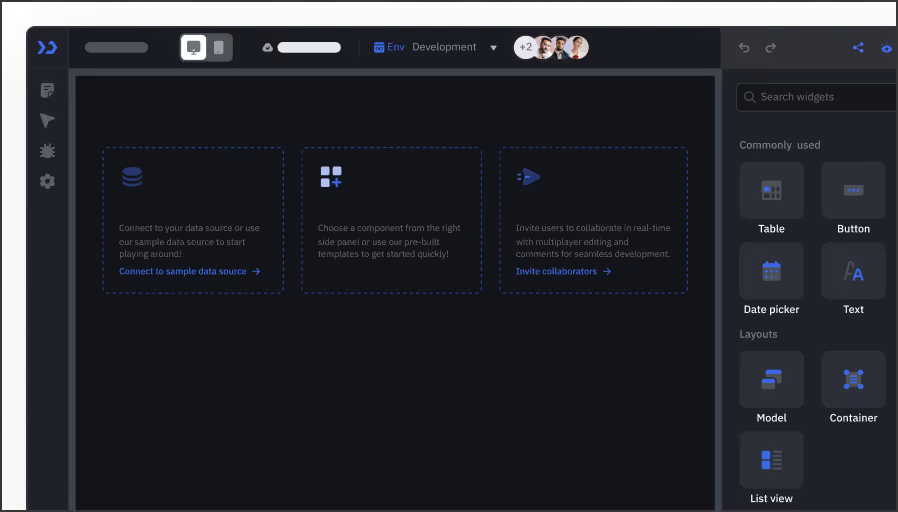This screenshot has width=898, height=512.
Task: Open the pages panel in left sidebar
Action: click(47, 91)
